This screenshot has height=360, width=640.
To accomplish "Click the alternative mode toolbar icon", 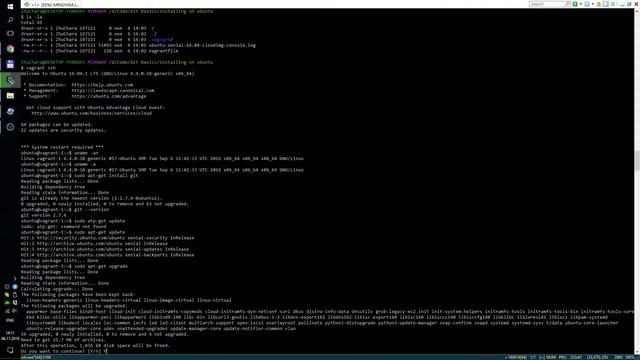I will pyautogui.click(x=606, y=4).
